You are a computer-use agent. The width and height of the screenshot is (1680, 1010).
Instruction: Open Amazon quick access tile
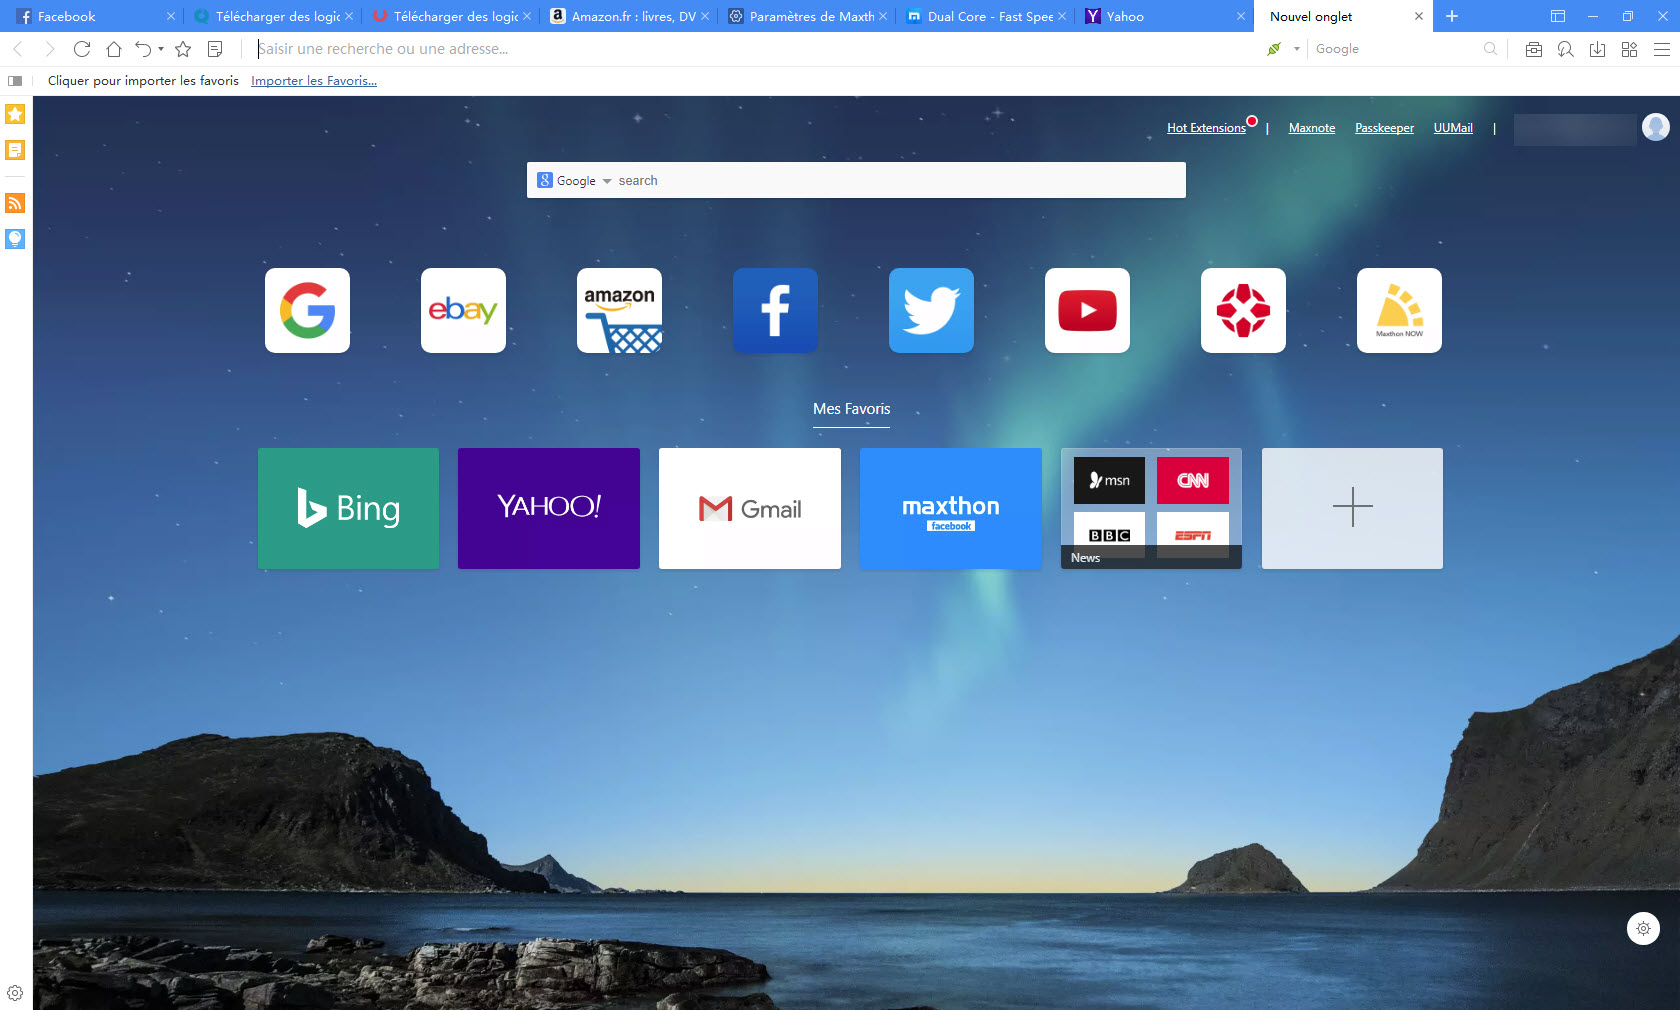point(619,310)
